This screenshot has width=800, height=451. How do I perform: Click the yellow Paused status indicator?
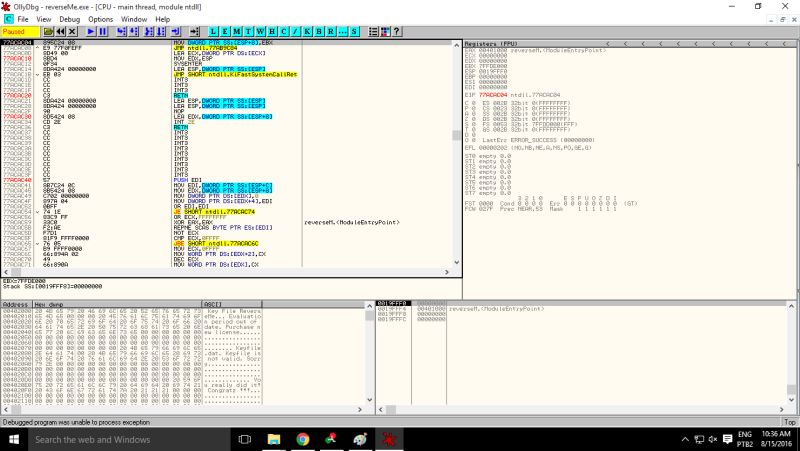pos(20,32)
